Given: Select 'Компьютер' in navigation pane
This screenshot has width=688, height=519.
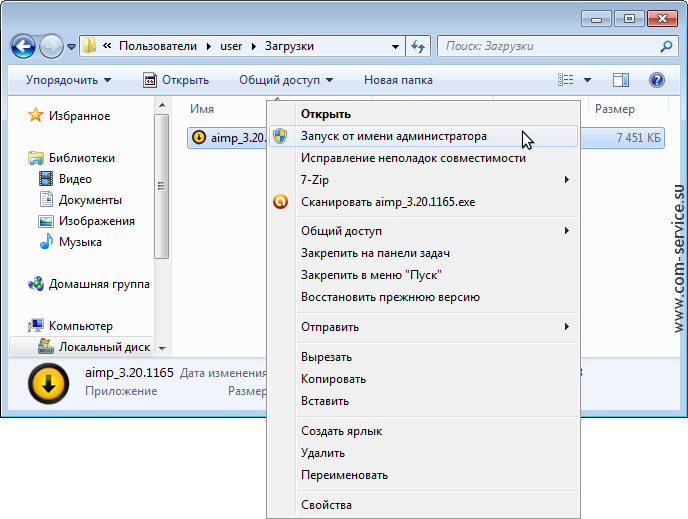Looking at the screenshot, I should click(x=70, y=326).
